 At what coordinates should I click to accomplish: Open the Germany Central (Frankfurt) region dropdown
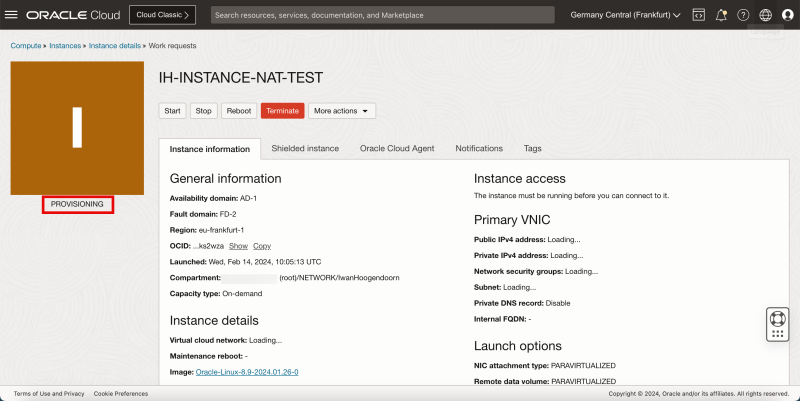625,15
